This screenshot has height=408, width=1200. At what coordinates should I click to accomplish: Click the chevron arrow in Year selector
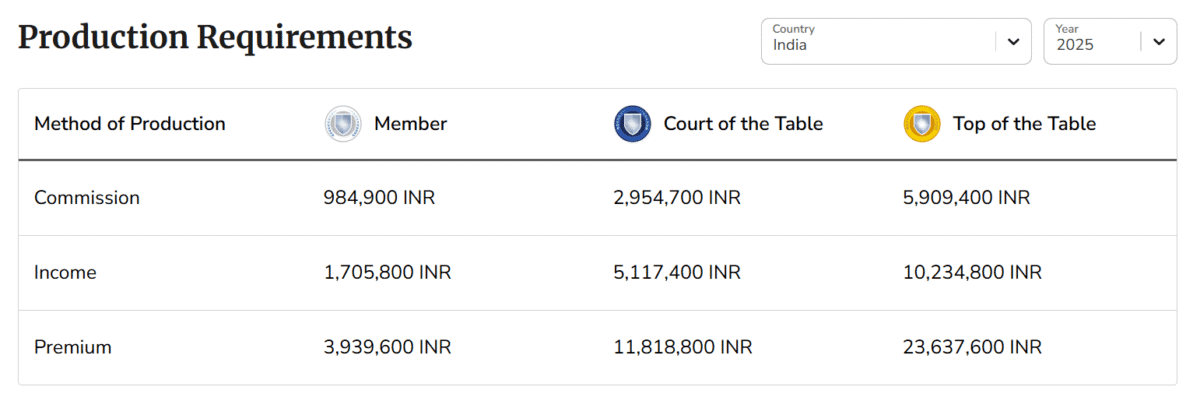[1158, 42]
